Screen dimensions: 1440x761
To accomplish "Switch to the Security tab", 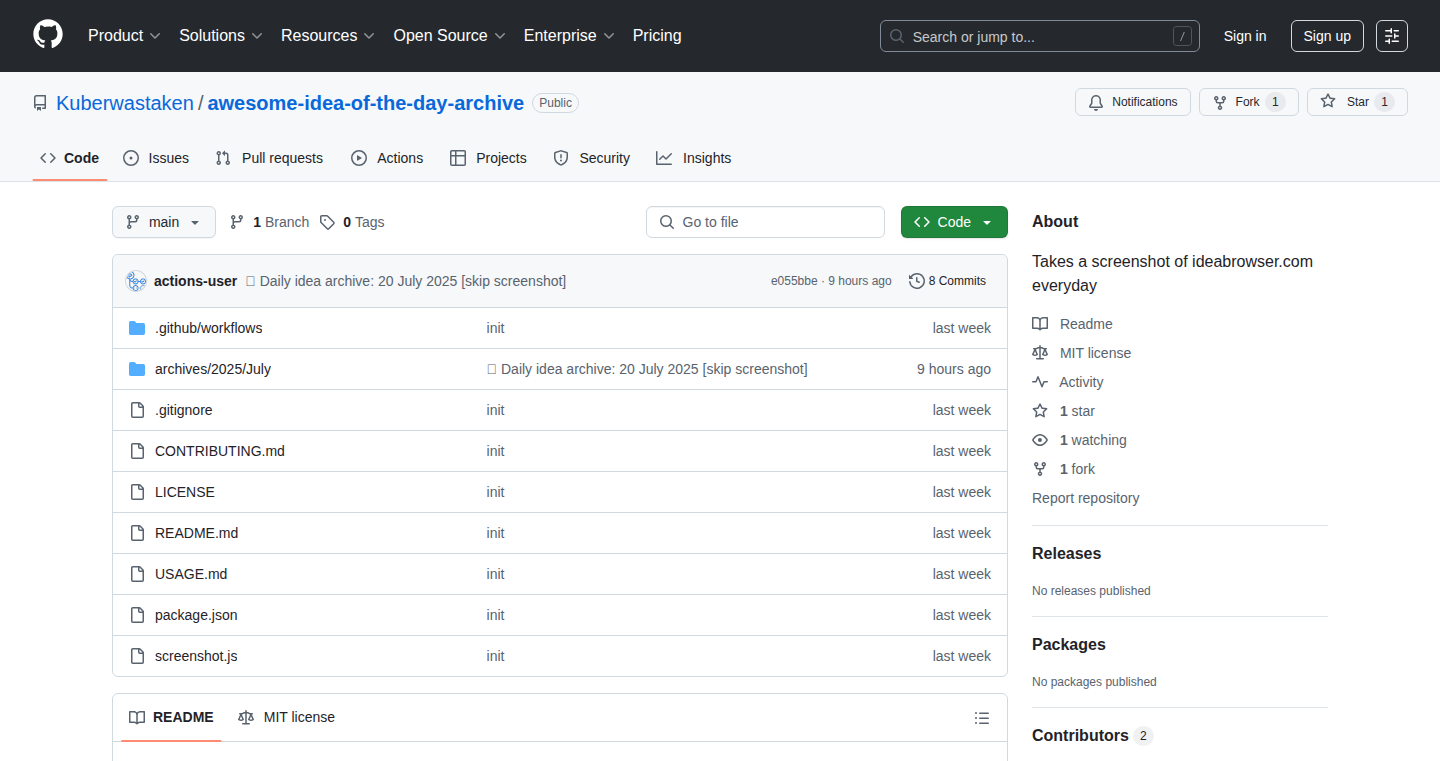I will [x=592, y=158].
